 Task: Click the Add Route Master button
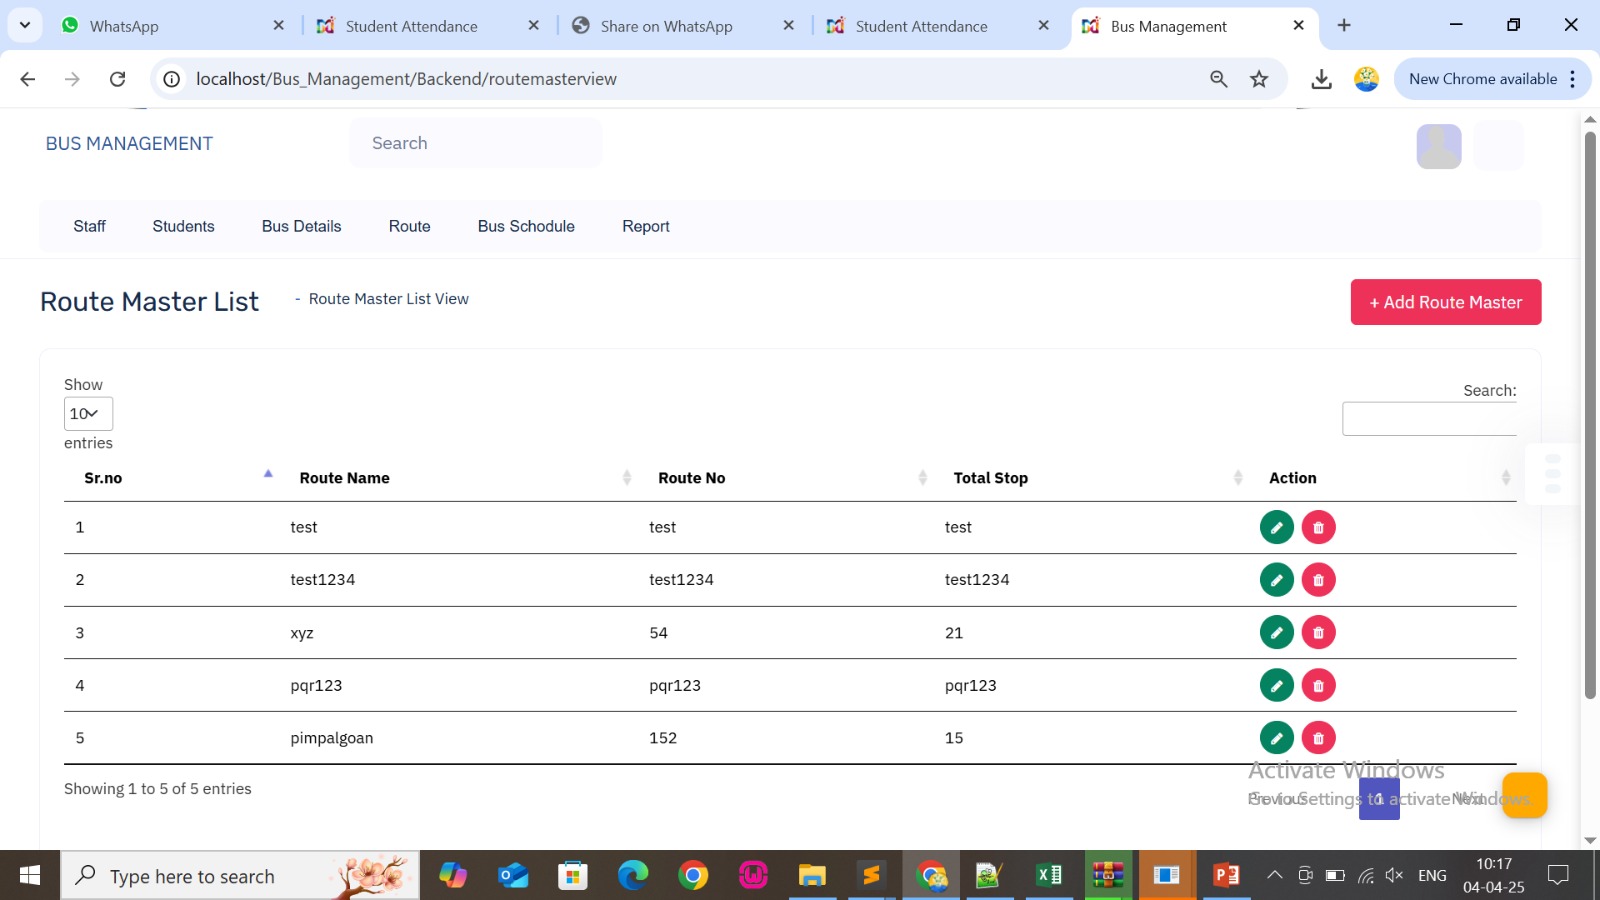[1445, 302]
